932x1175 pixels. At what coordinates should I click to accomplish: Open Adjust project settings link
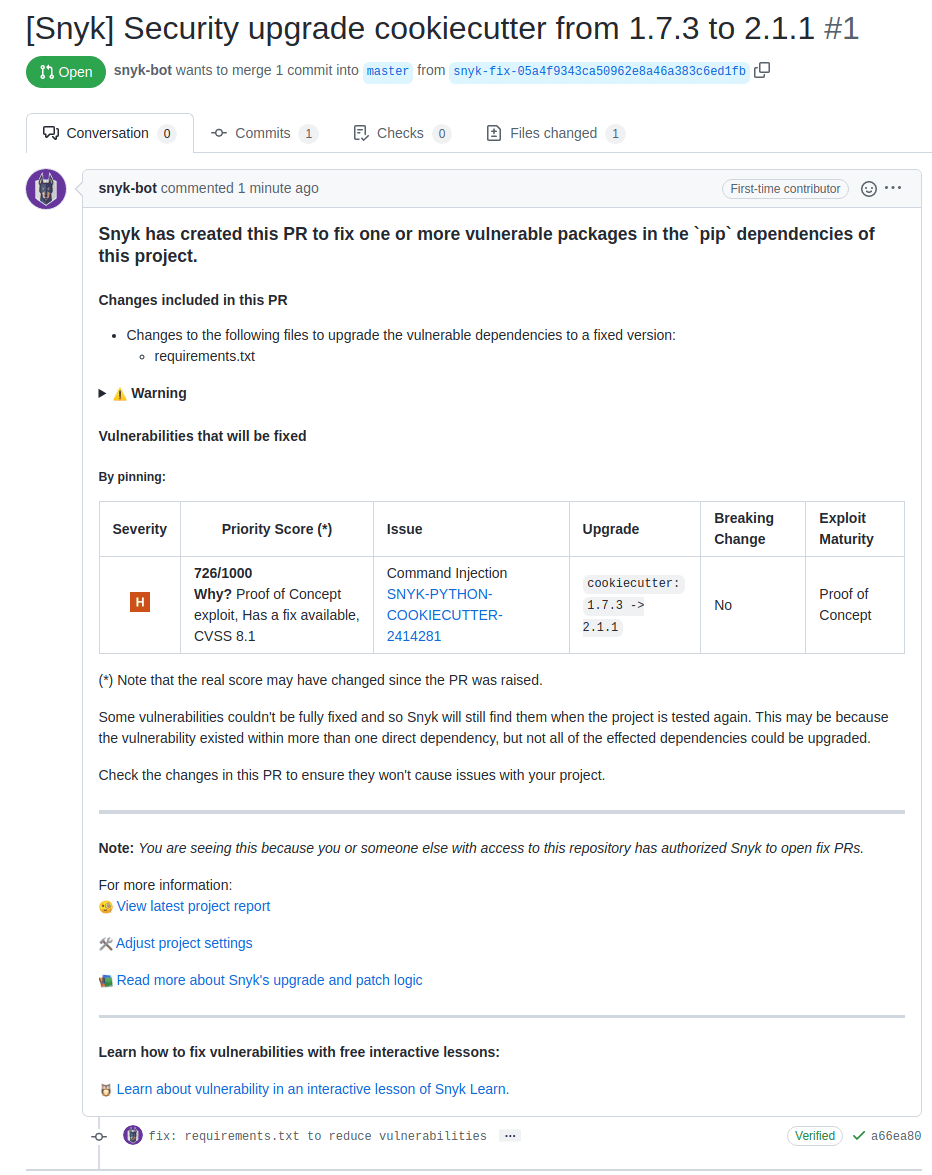(x=184, y=943)
